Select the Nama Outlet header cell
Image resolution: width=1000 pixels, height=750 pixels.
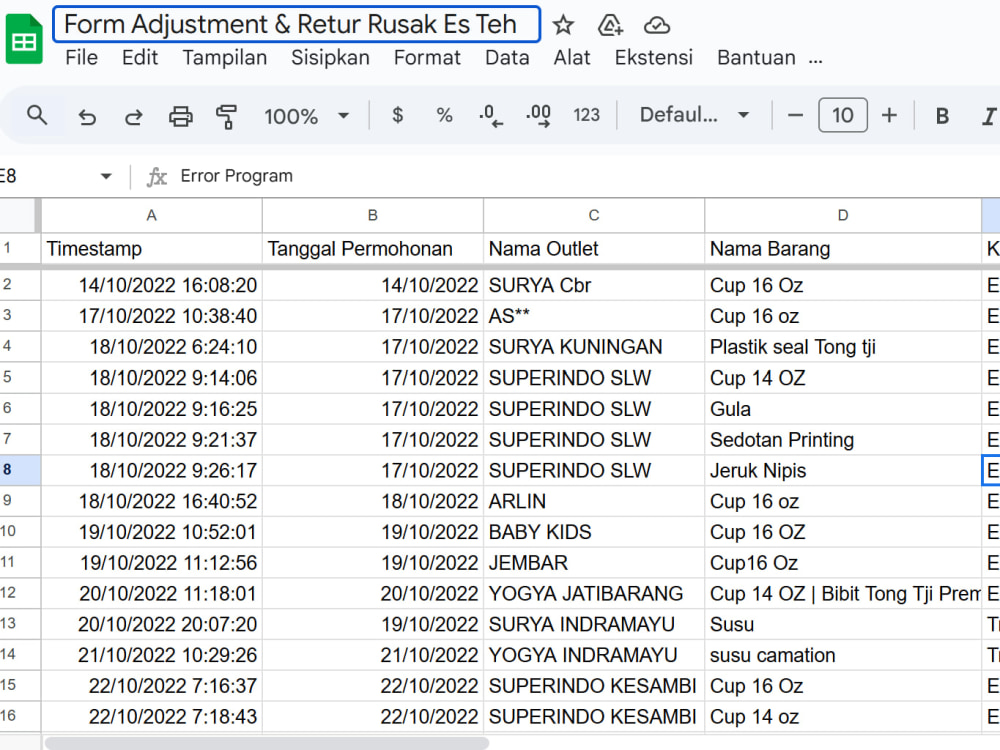tap(594, 249)
